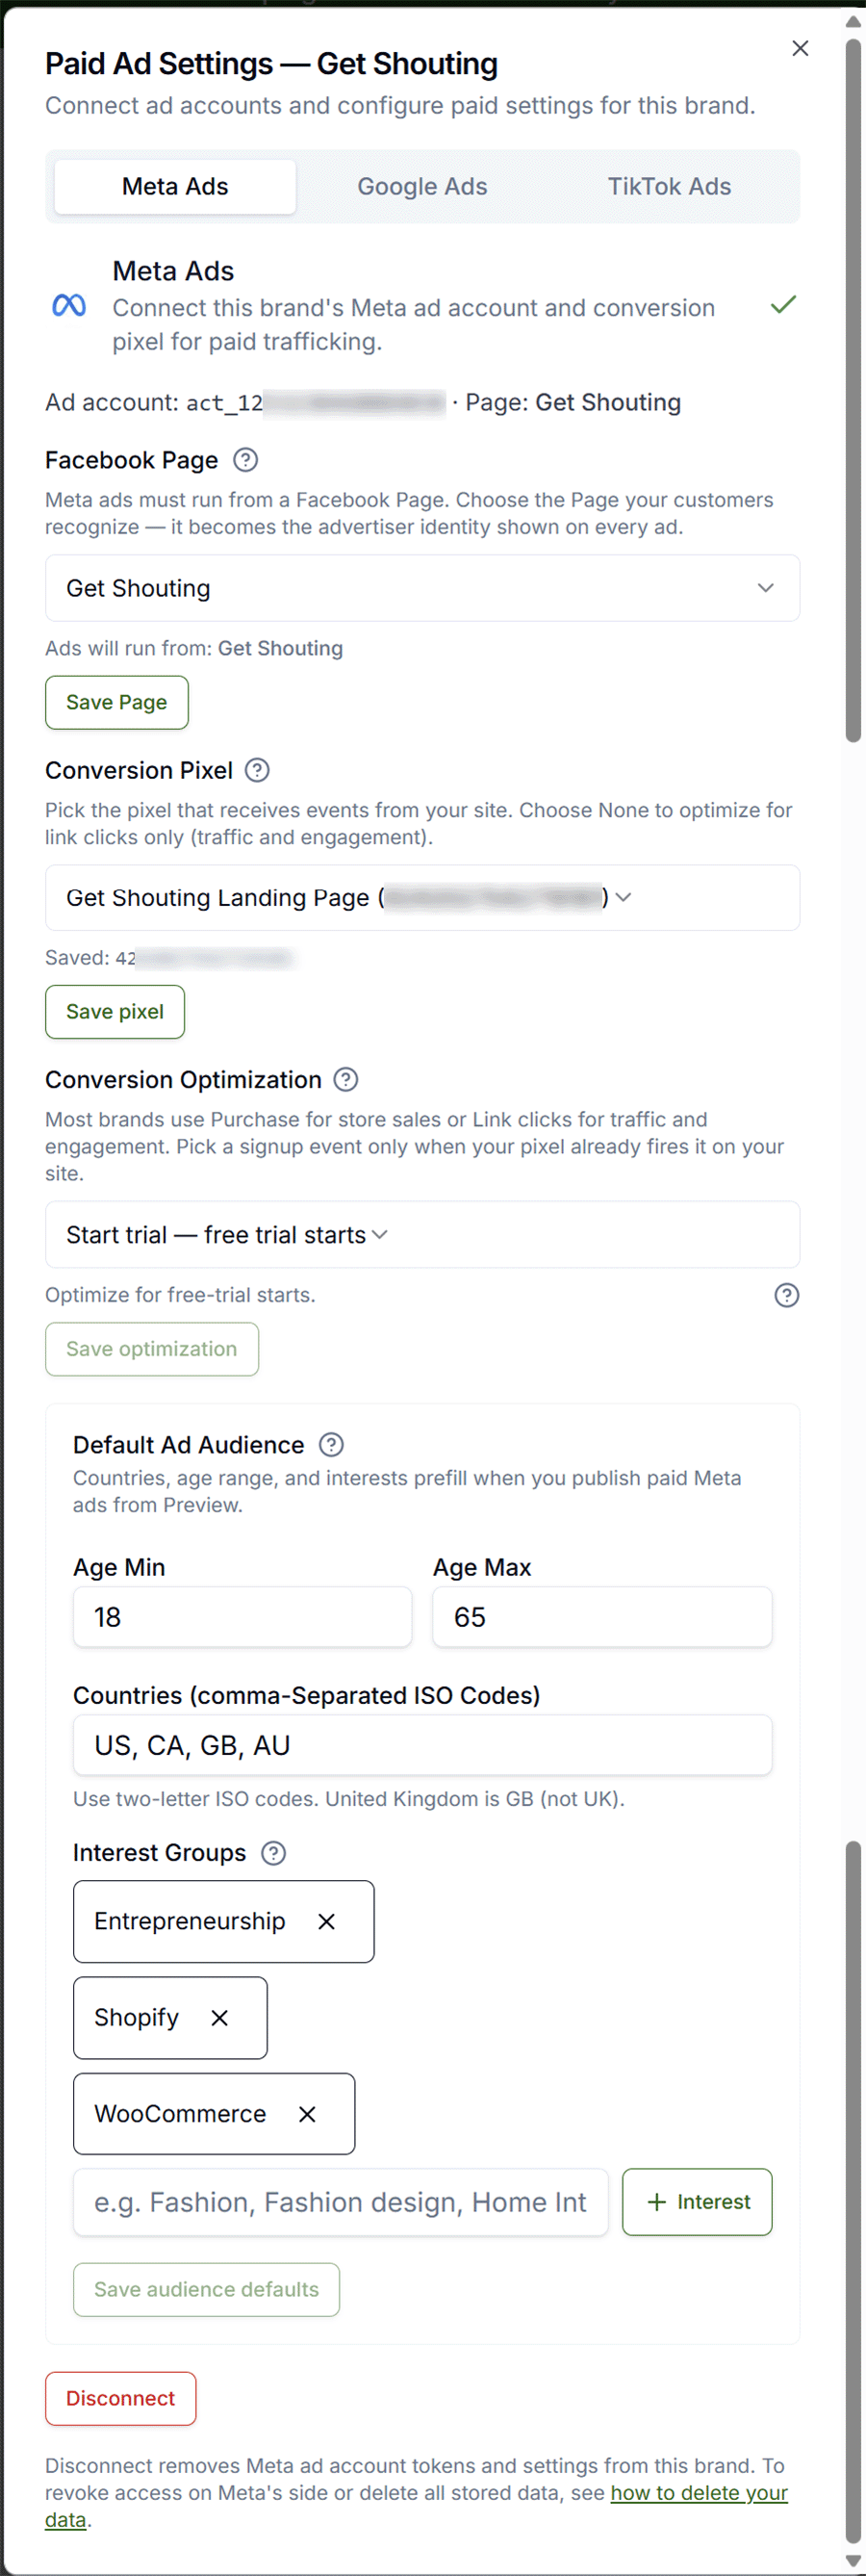Click the scrollbar down arrow
Viewport: 866px width, 2576px height.
(853, 2561)
